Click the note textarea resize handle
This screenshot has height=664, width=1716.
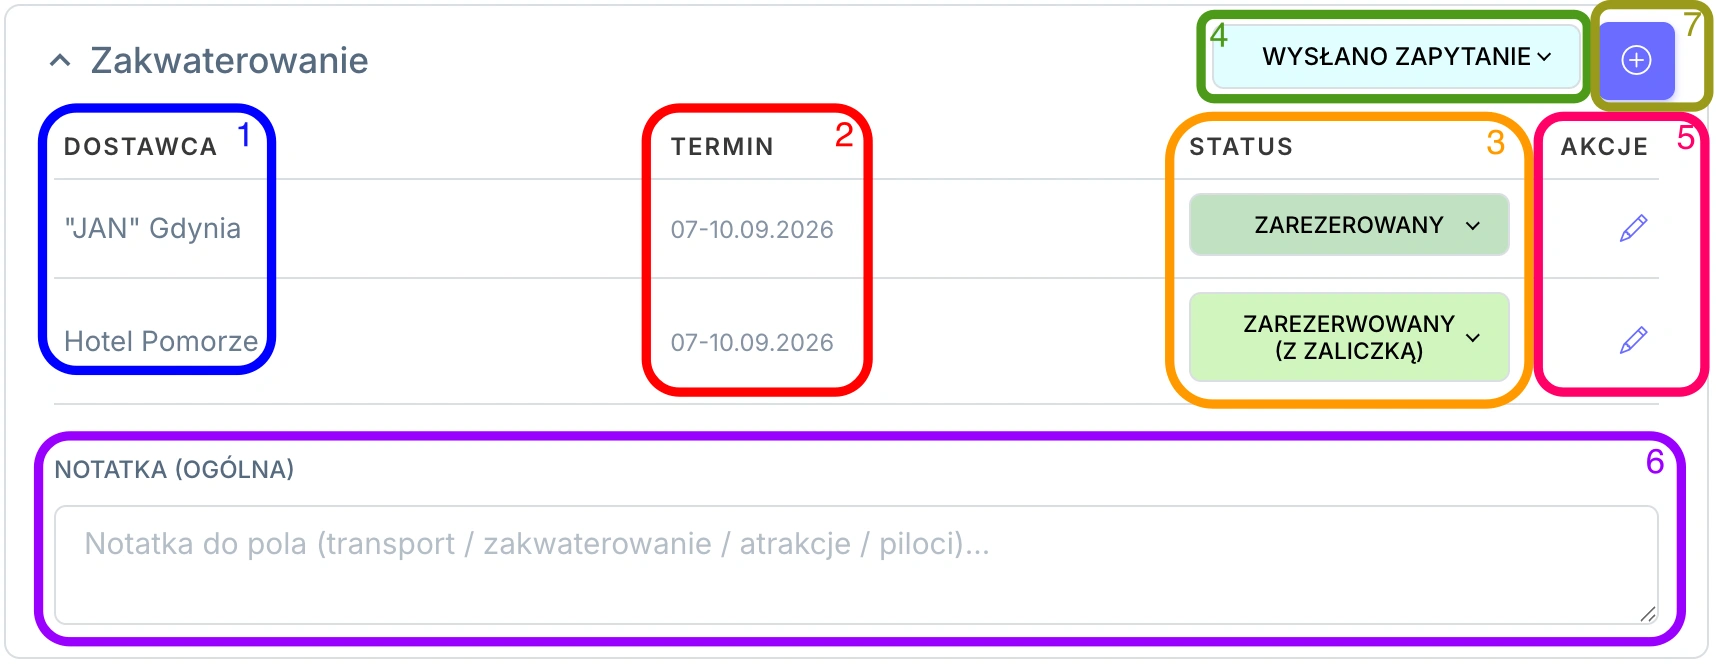[x=1647, y=613]
